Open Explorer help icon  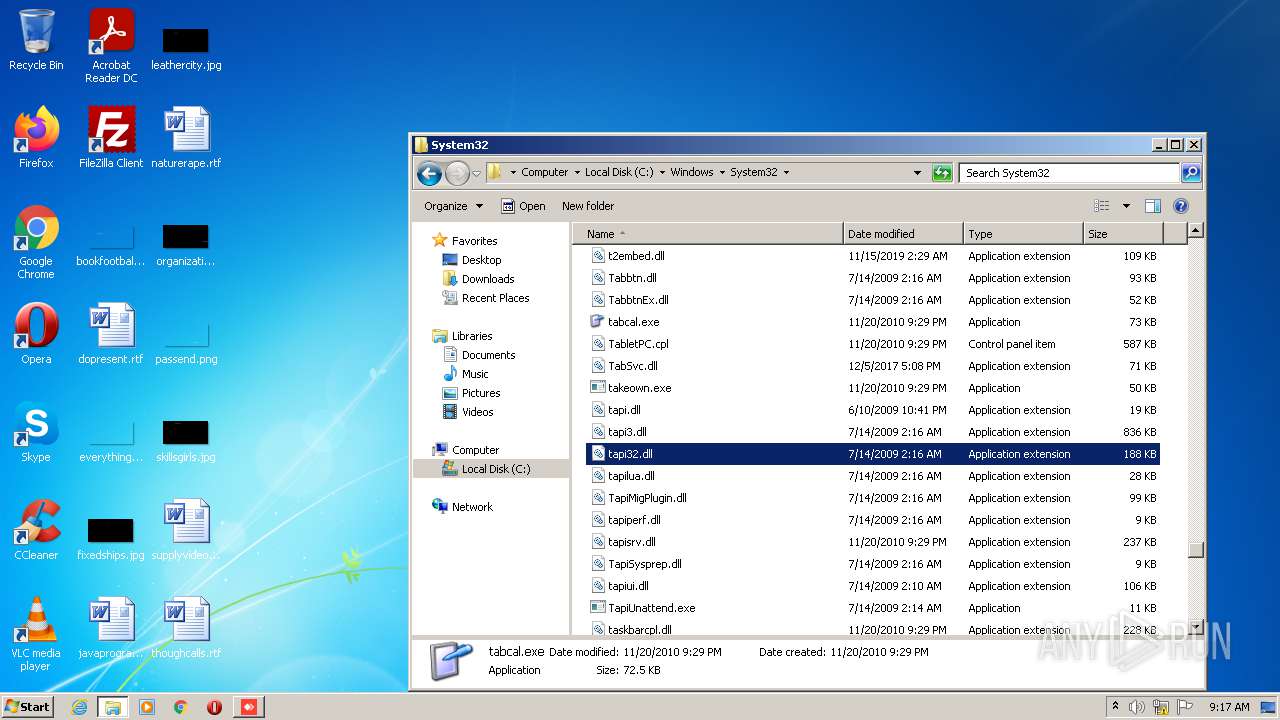(x=1181, y=206)
